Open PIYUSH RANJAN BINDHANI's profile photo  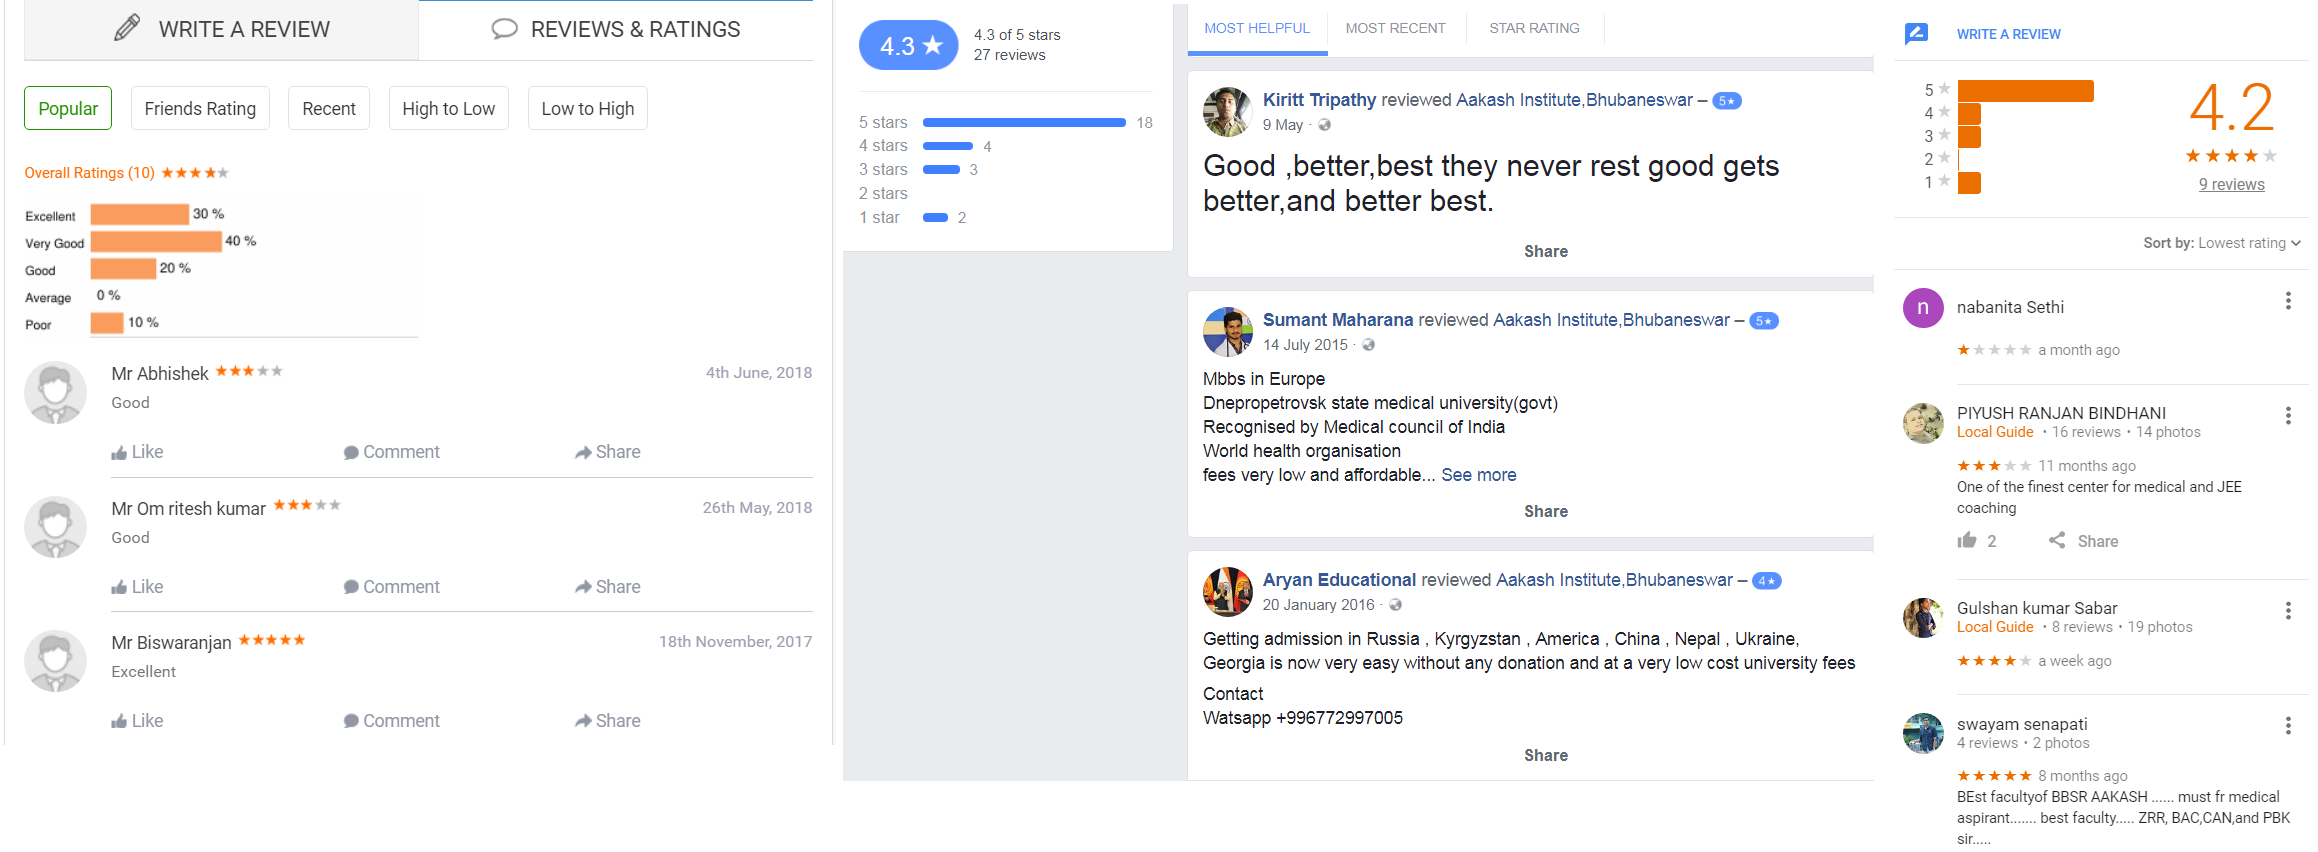pos(1923,423)
